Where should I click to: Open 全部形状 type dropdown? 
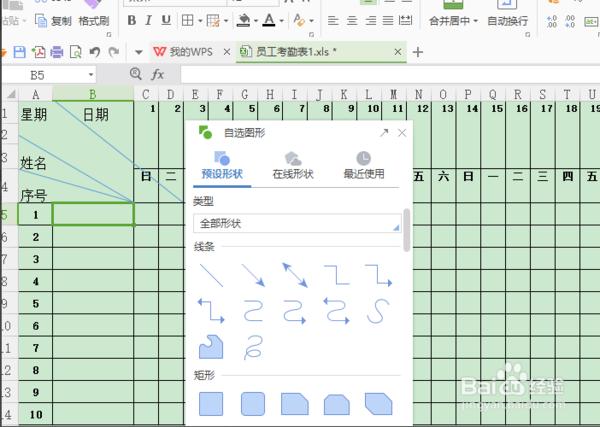(297, 223)
